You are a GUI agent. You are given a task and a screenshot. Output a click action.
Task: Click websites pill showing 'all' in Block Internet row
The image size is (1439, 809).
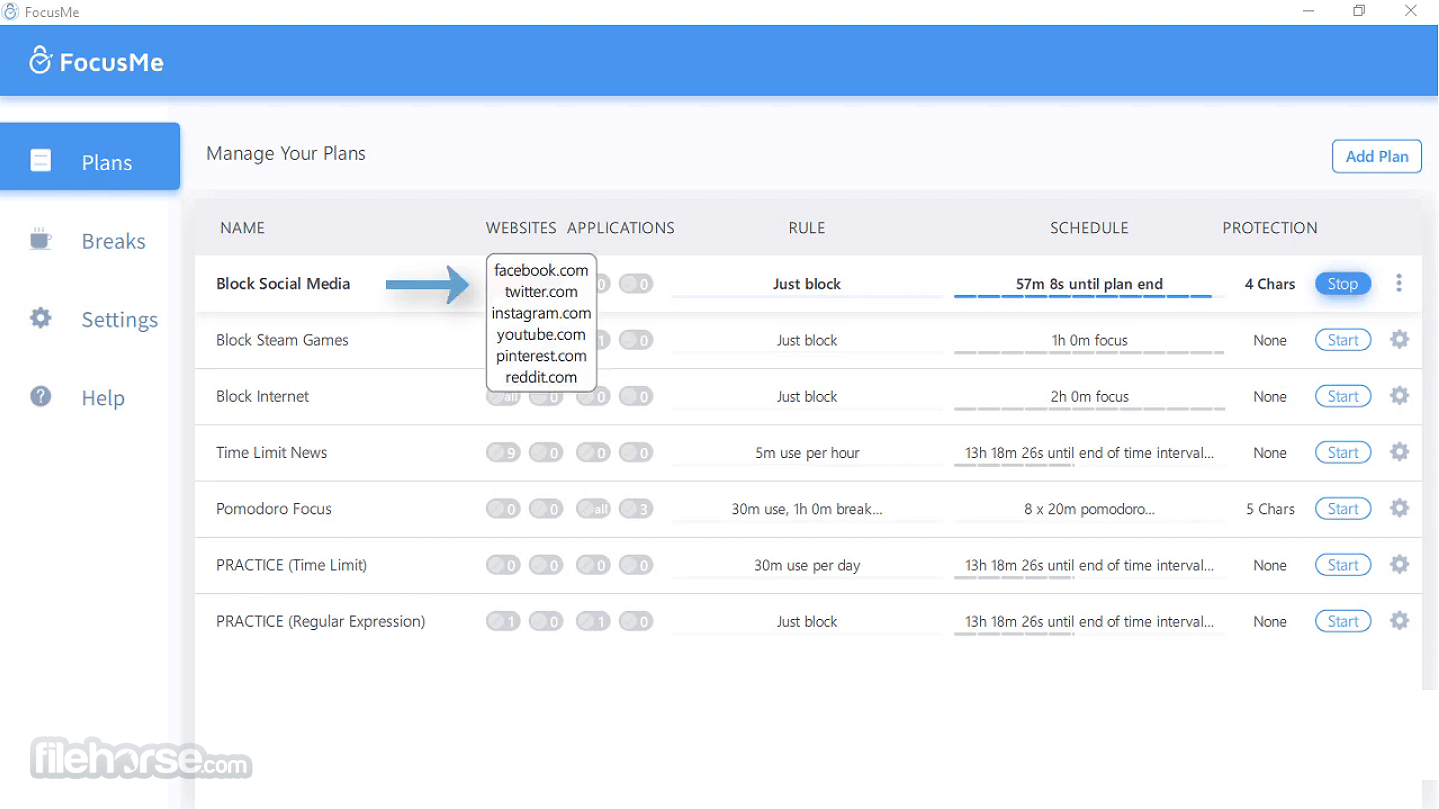[x=503, y=397]
